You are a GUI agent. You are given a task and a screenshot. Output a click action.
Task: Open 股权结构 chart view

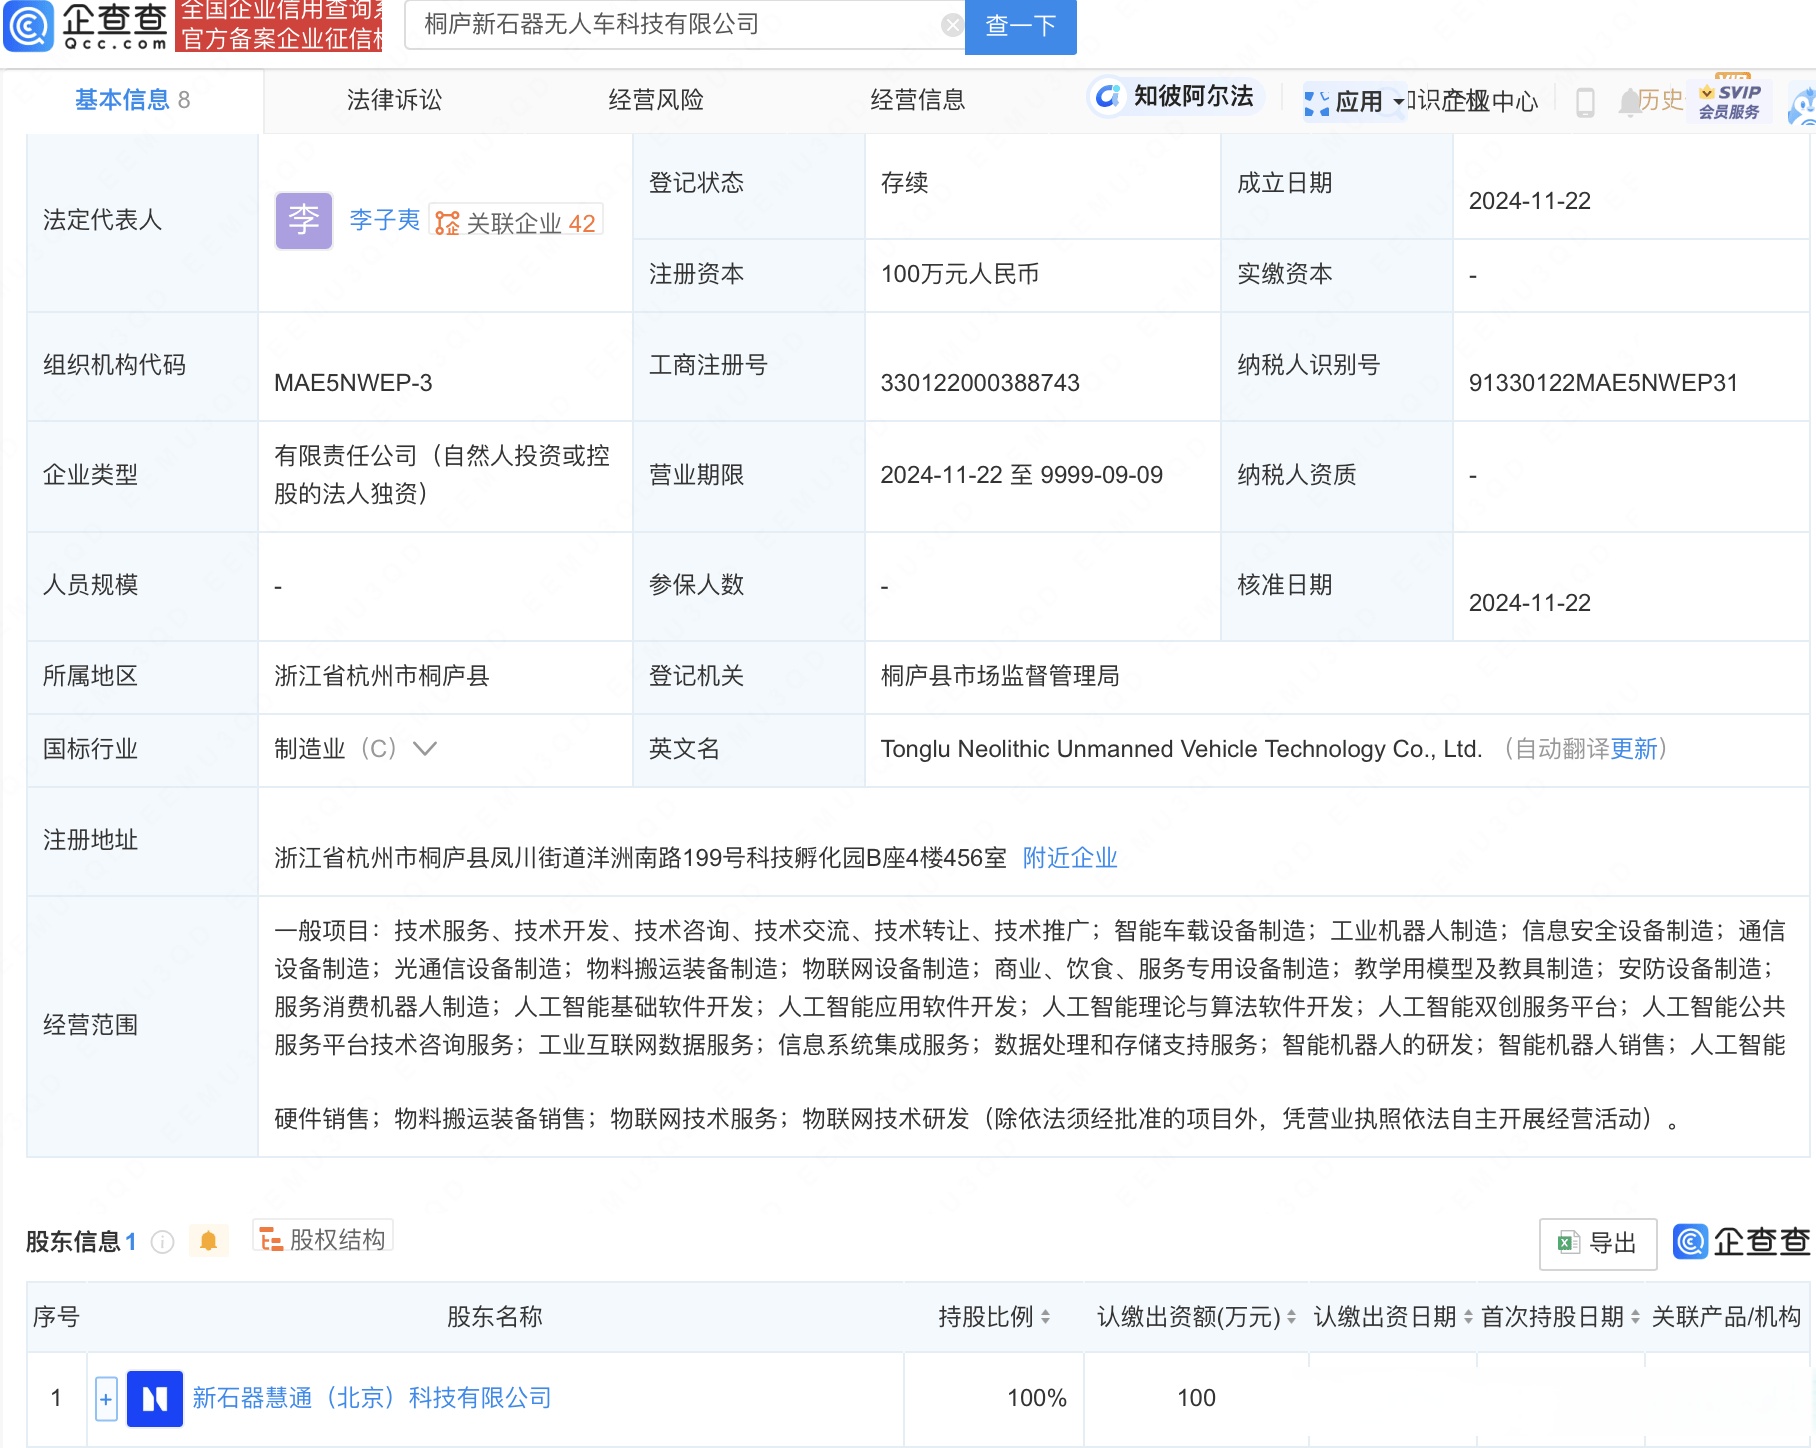324,1237
